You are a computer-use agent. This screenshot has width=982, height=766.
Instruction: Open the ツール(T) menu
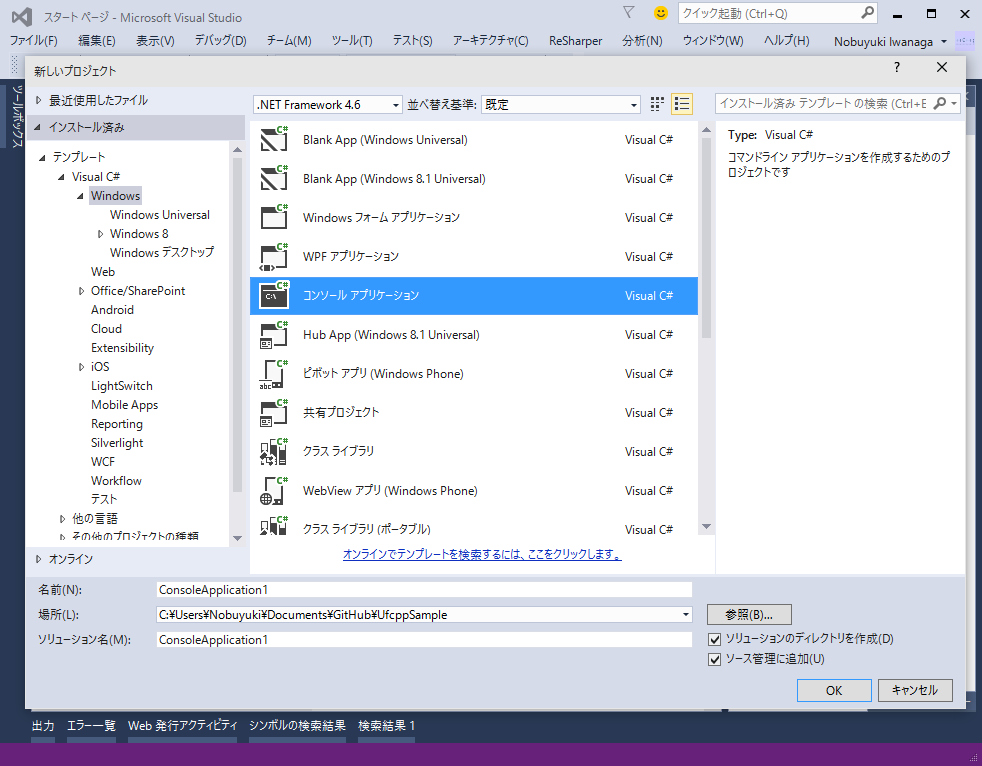click(352, 41)
